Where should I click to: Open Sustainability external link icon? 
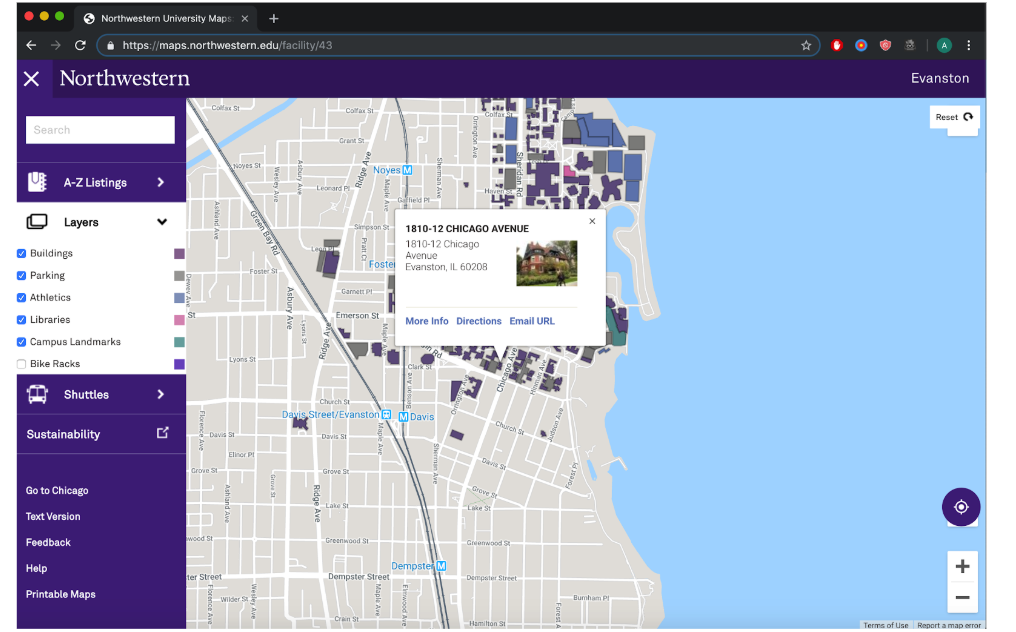(163, 433)
